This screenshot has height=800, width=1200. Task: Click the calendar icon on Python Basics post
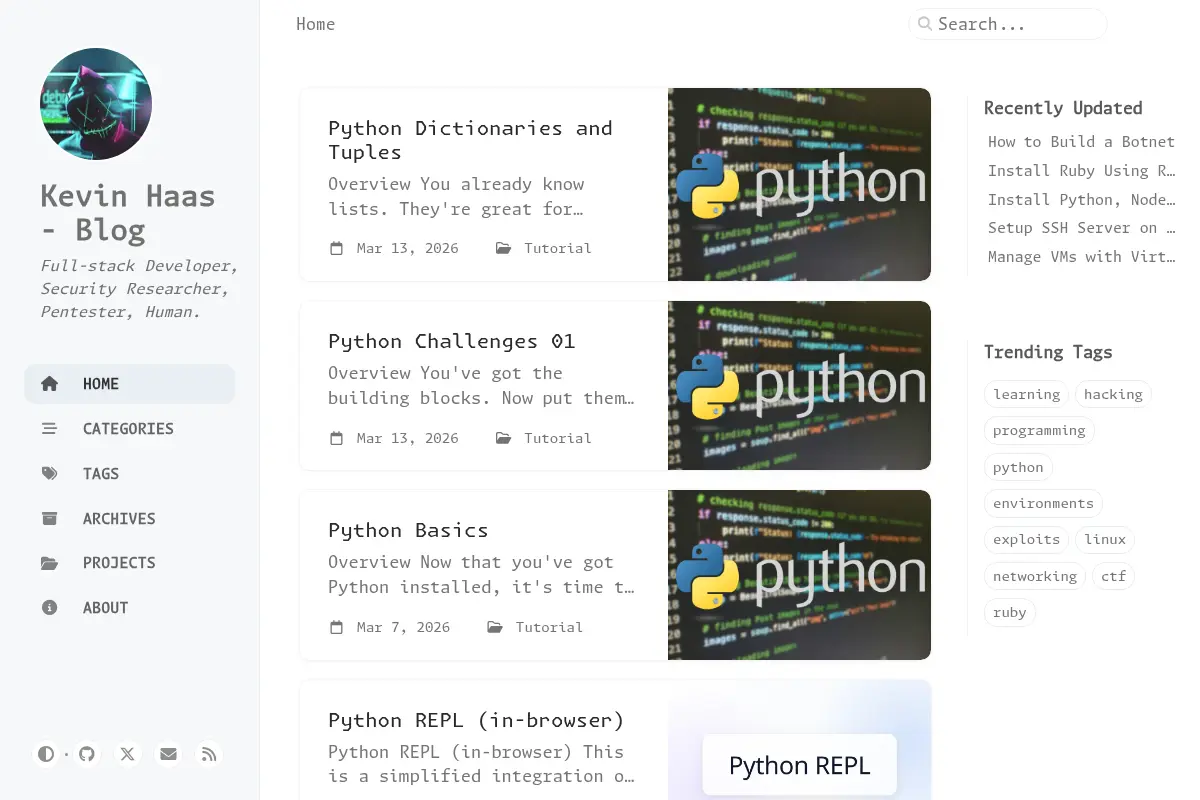pos(337,627)
